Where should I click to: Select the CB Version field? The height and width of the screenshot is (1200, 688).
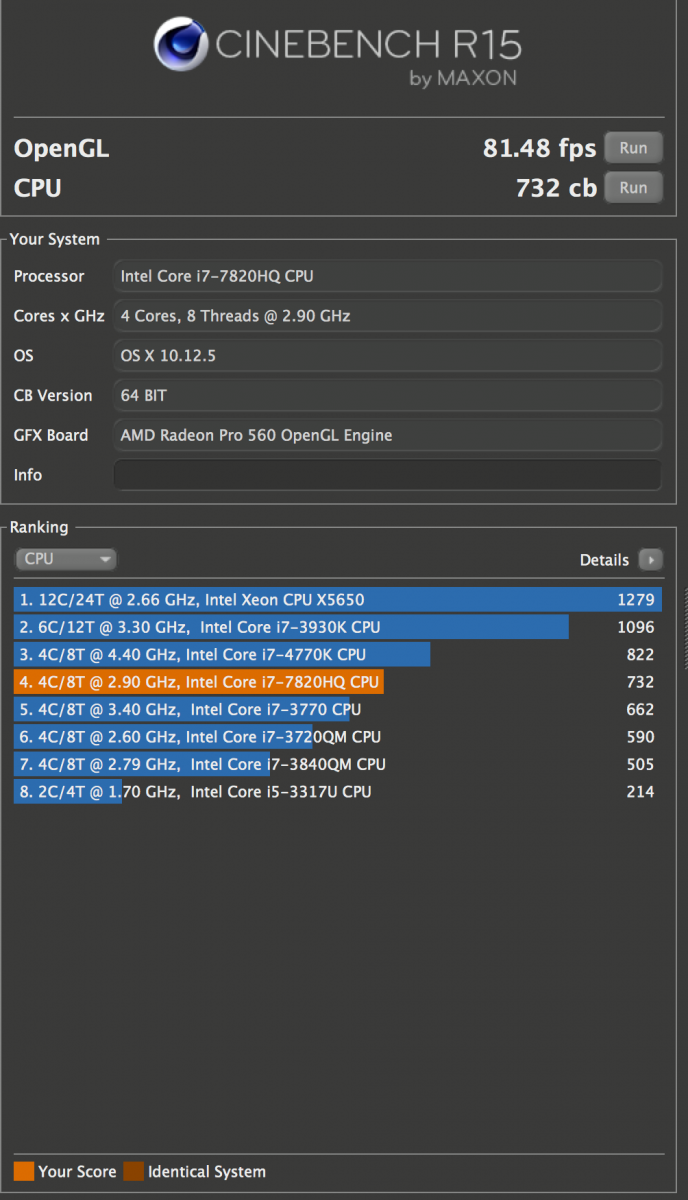coord(387,395)
